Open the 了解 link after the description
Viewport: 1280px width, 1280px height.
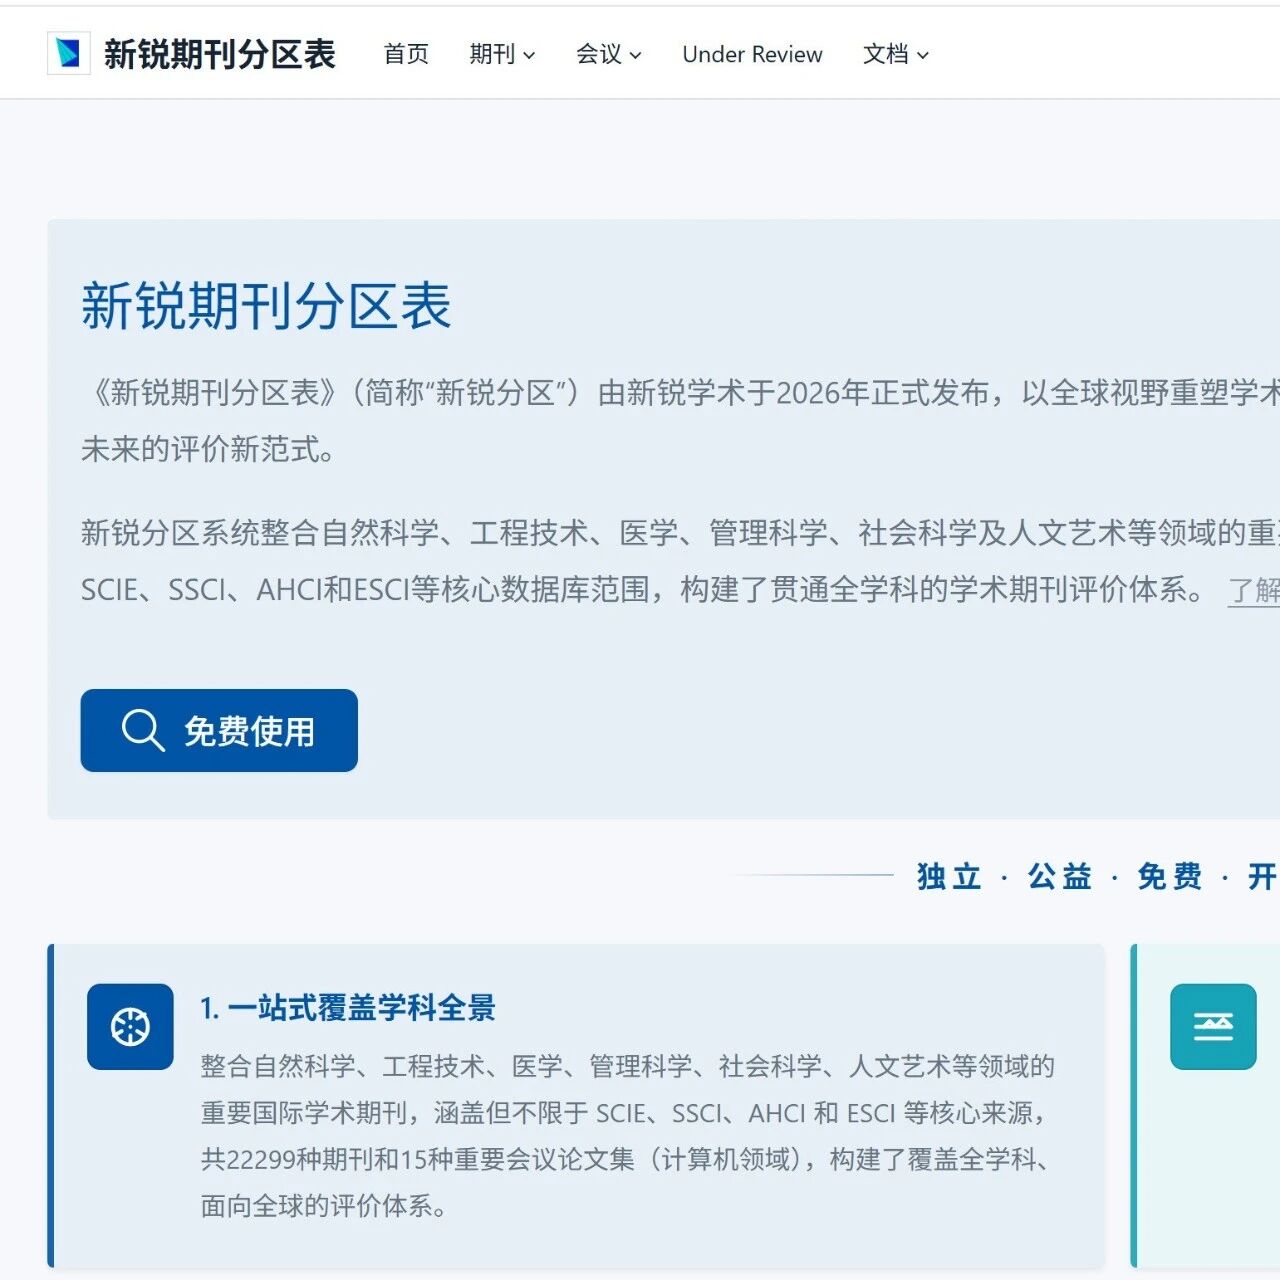point(1254,590)
